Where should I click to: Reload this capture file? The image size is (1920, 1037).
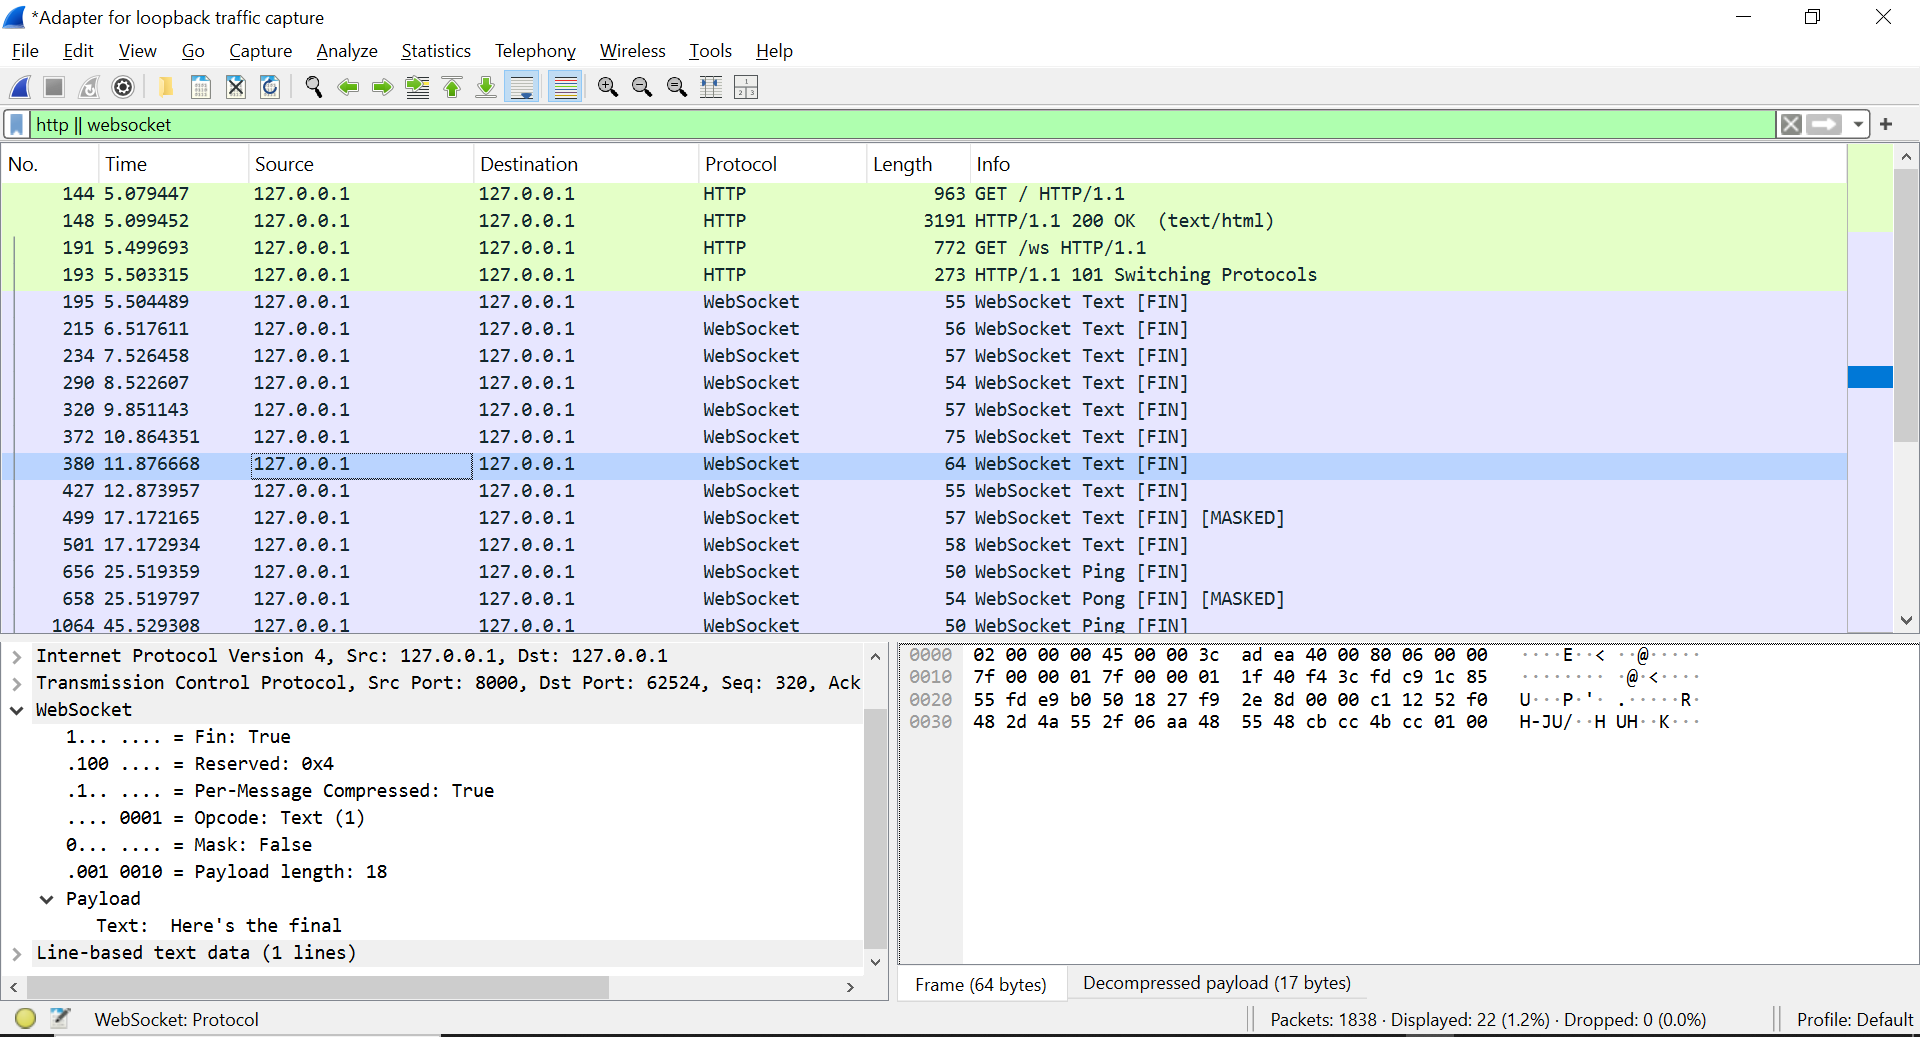tap(270, 88)
